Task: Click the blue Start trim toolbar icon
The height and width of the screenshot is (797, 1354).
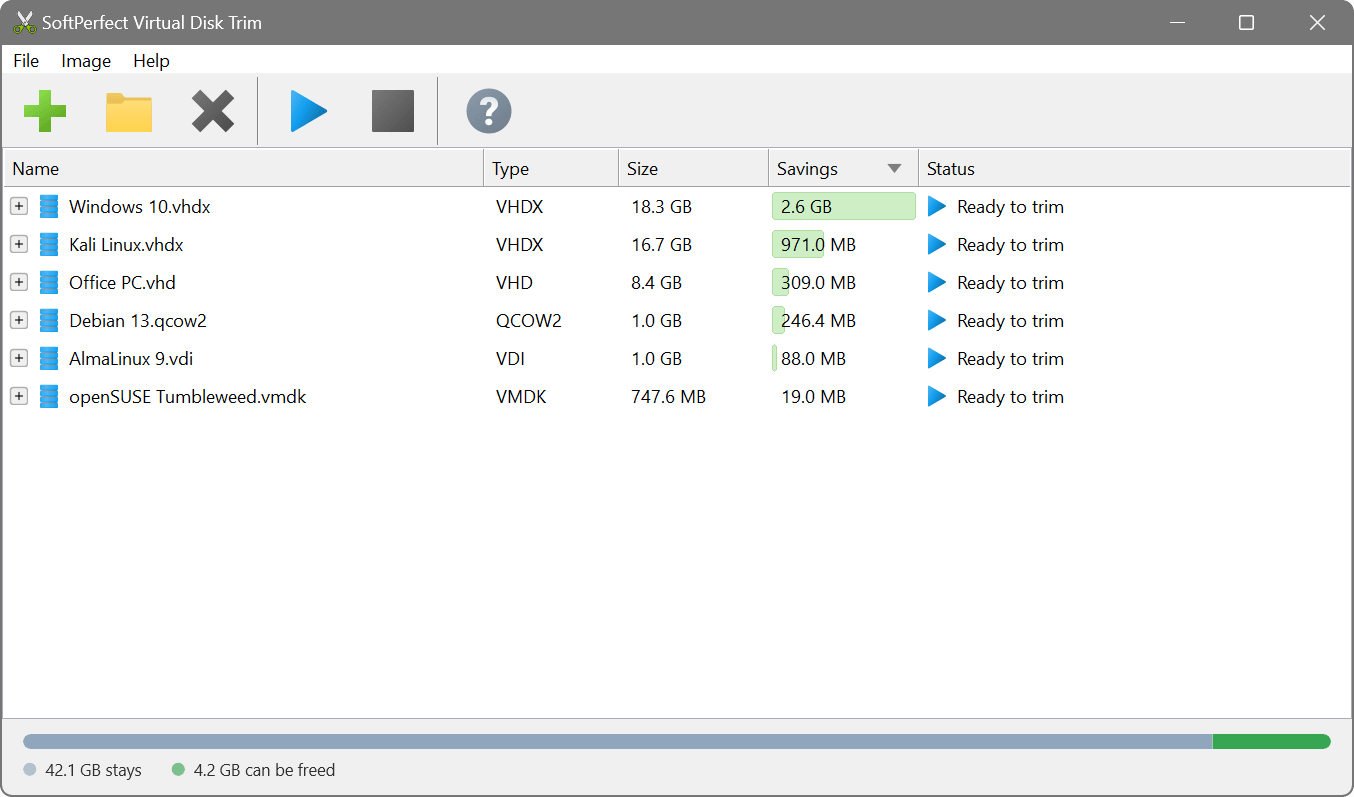Action: point(308,111)
